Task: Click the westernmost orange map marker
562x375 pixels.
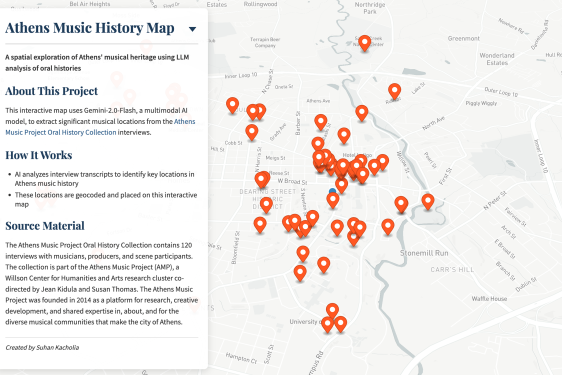Action: coord(233,106)
